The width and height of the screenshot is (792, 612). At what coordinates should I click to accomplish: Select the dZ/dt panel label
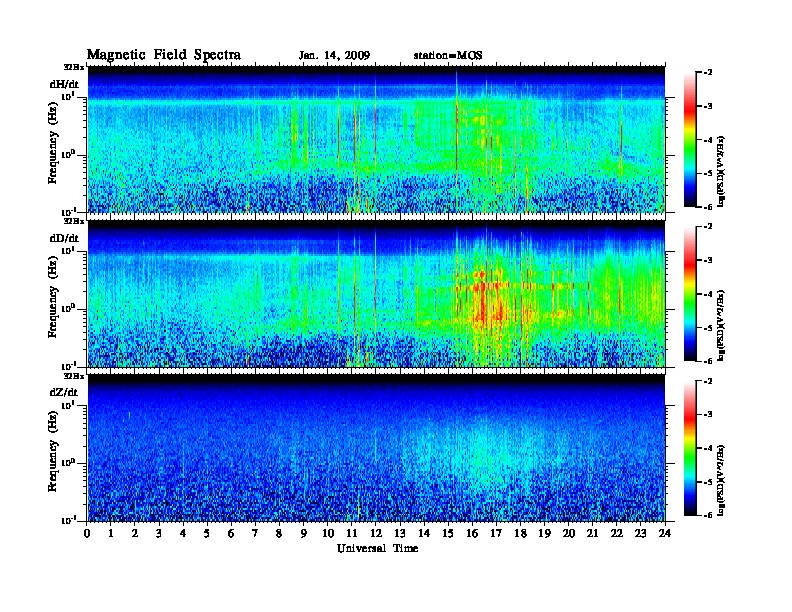64,392
